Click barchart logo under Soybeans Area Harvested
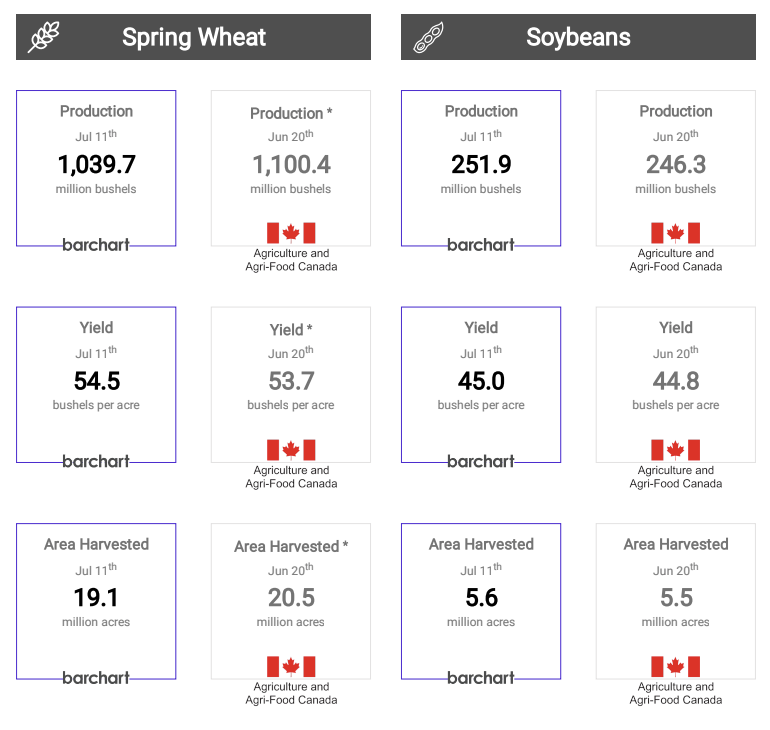 (x=481, y=678)
